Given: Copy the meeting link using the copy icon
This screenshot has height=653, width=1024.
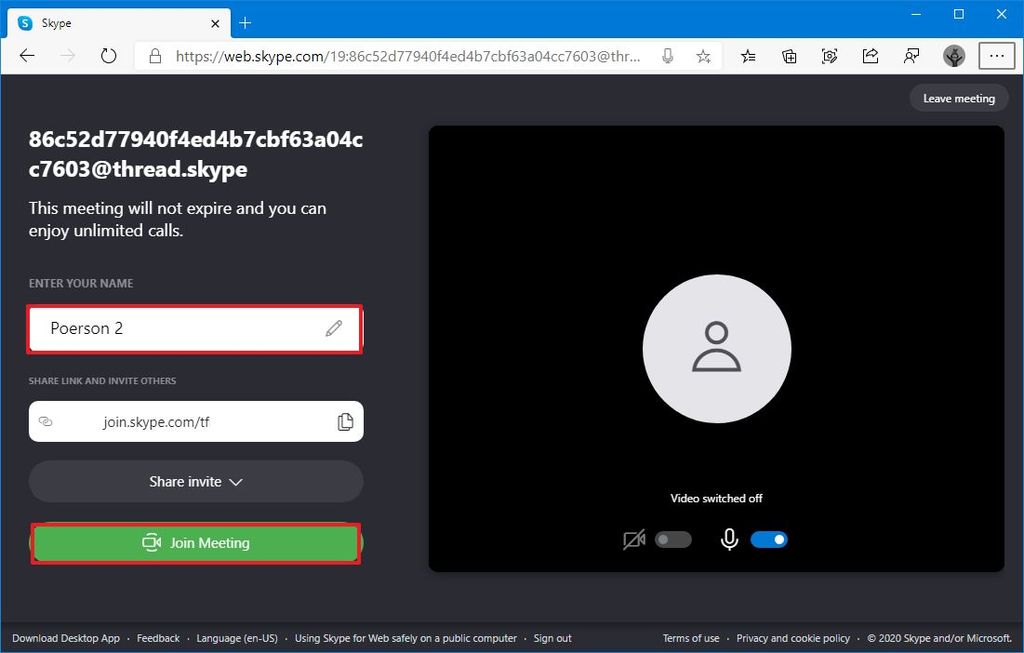Looking at the screenshot, I should tap(346, 421).
